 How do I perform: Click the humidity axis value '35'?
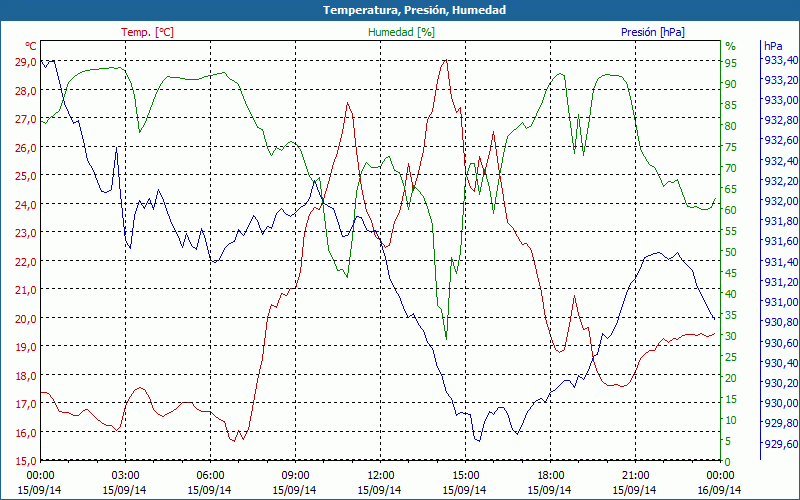point(731,315)
